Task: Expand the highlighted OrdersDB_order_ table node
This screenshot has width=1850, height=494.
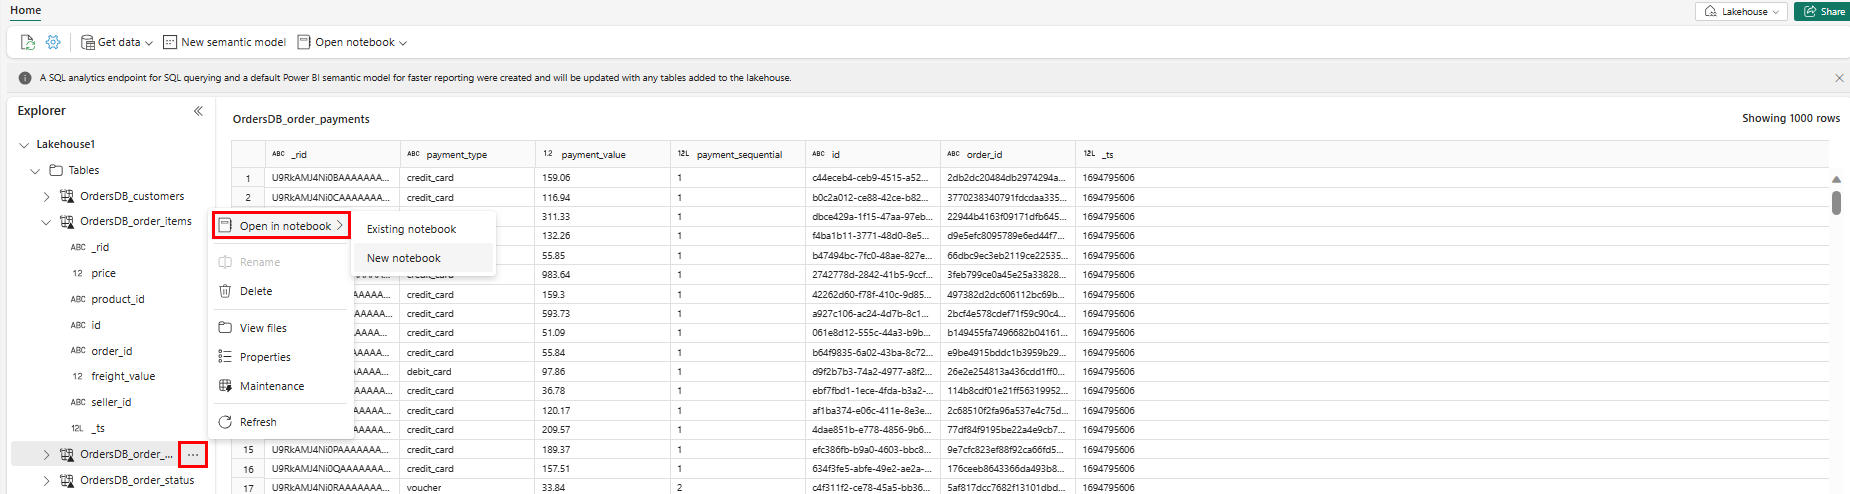Action: (46, 455)
